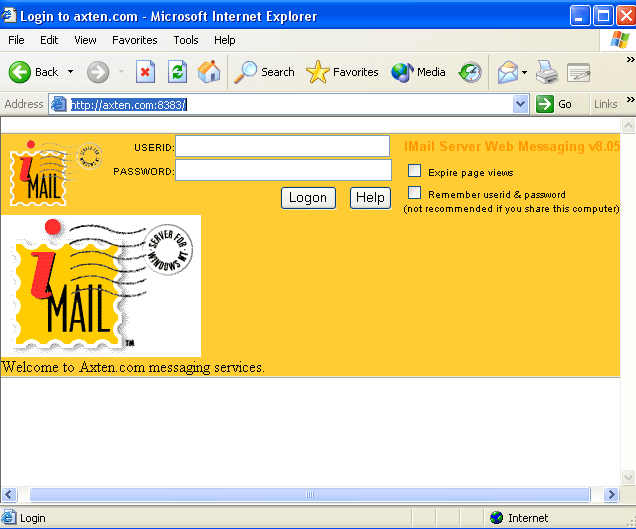Screen dimensions: 636x529
Task: Click the green Go arrow button
Action: pyautogui.click(x=544, y=104)
